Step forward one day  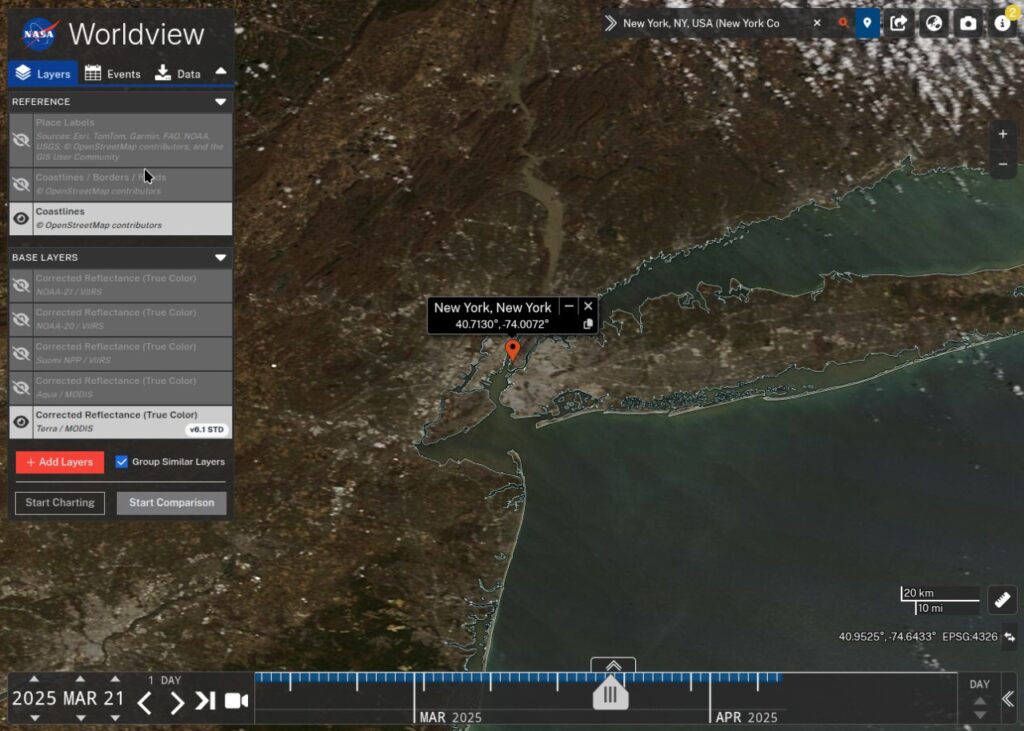[x=176, y=703]
